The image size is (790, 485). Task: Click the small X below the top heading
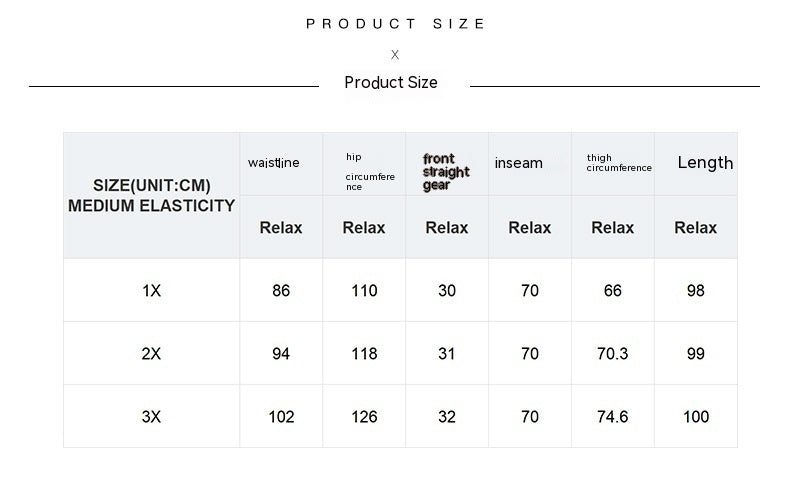[x=395, y=55]
